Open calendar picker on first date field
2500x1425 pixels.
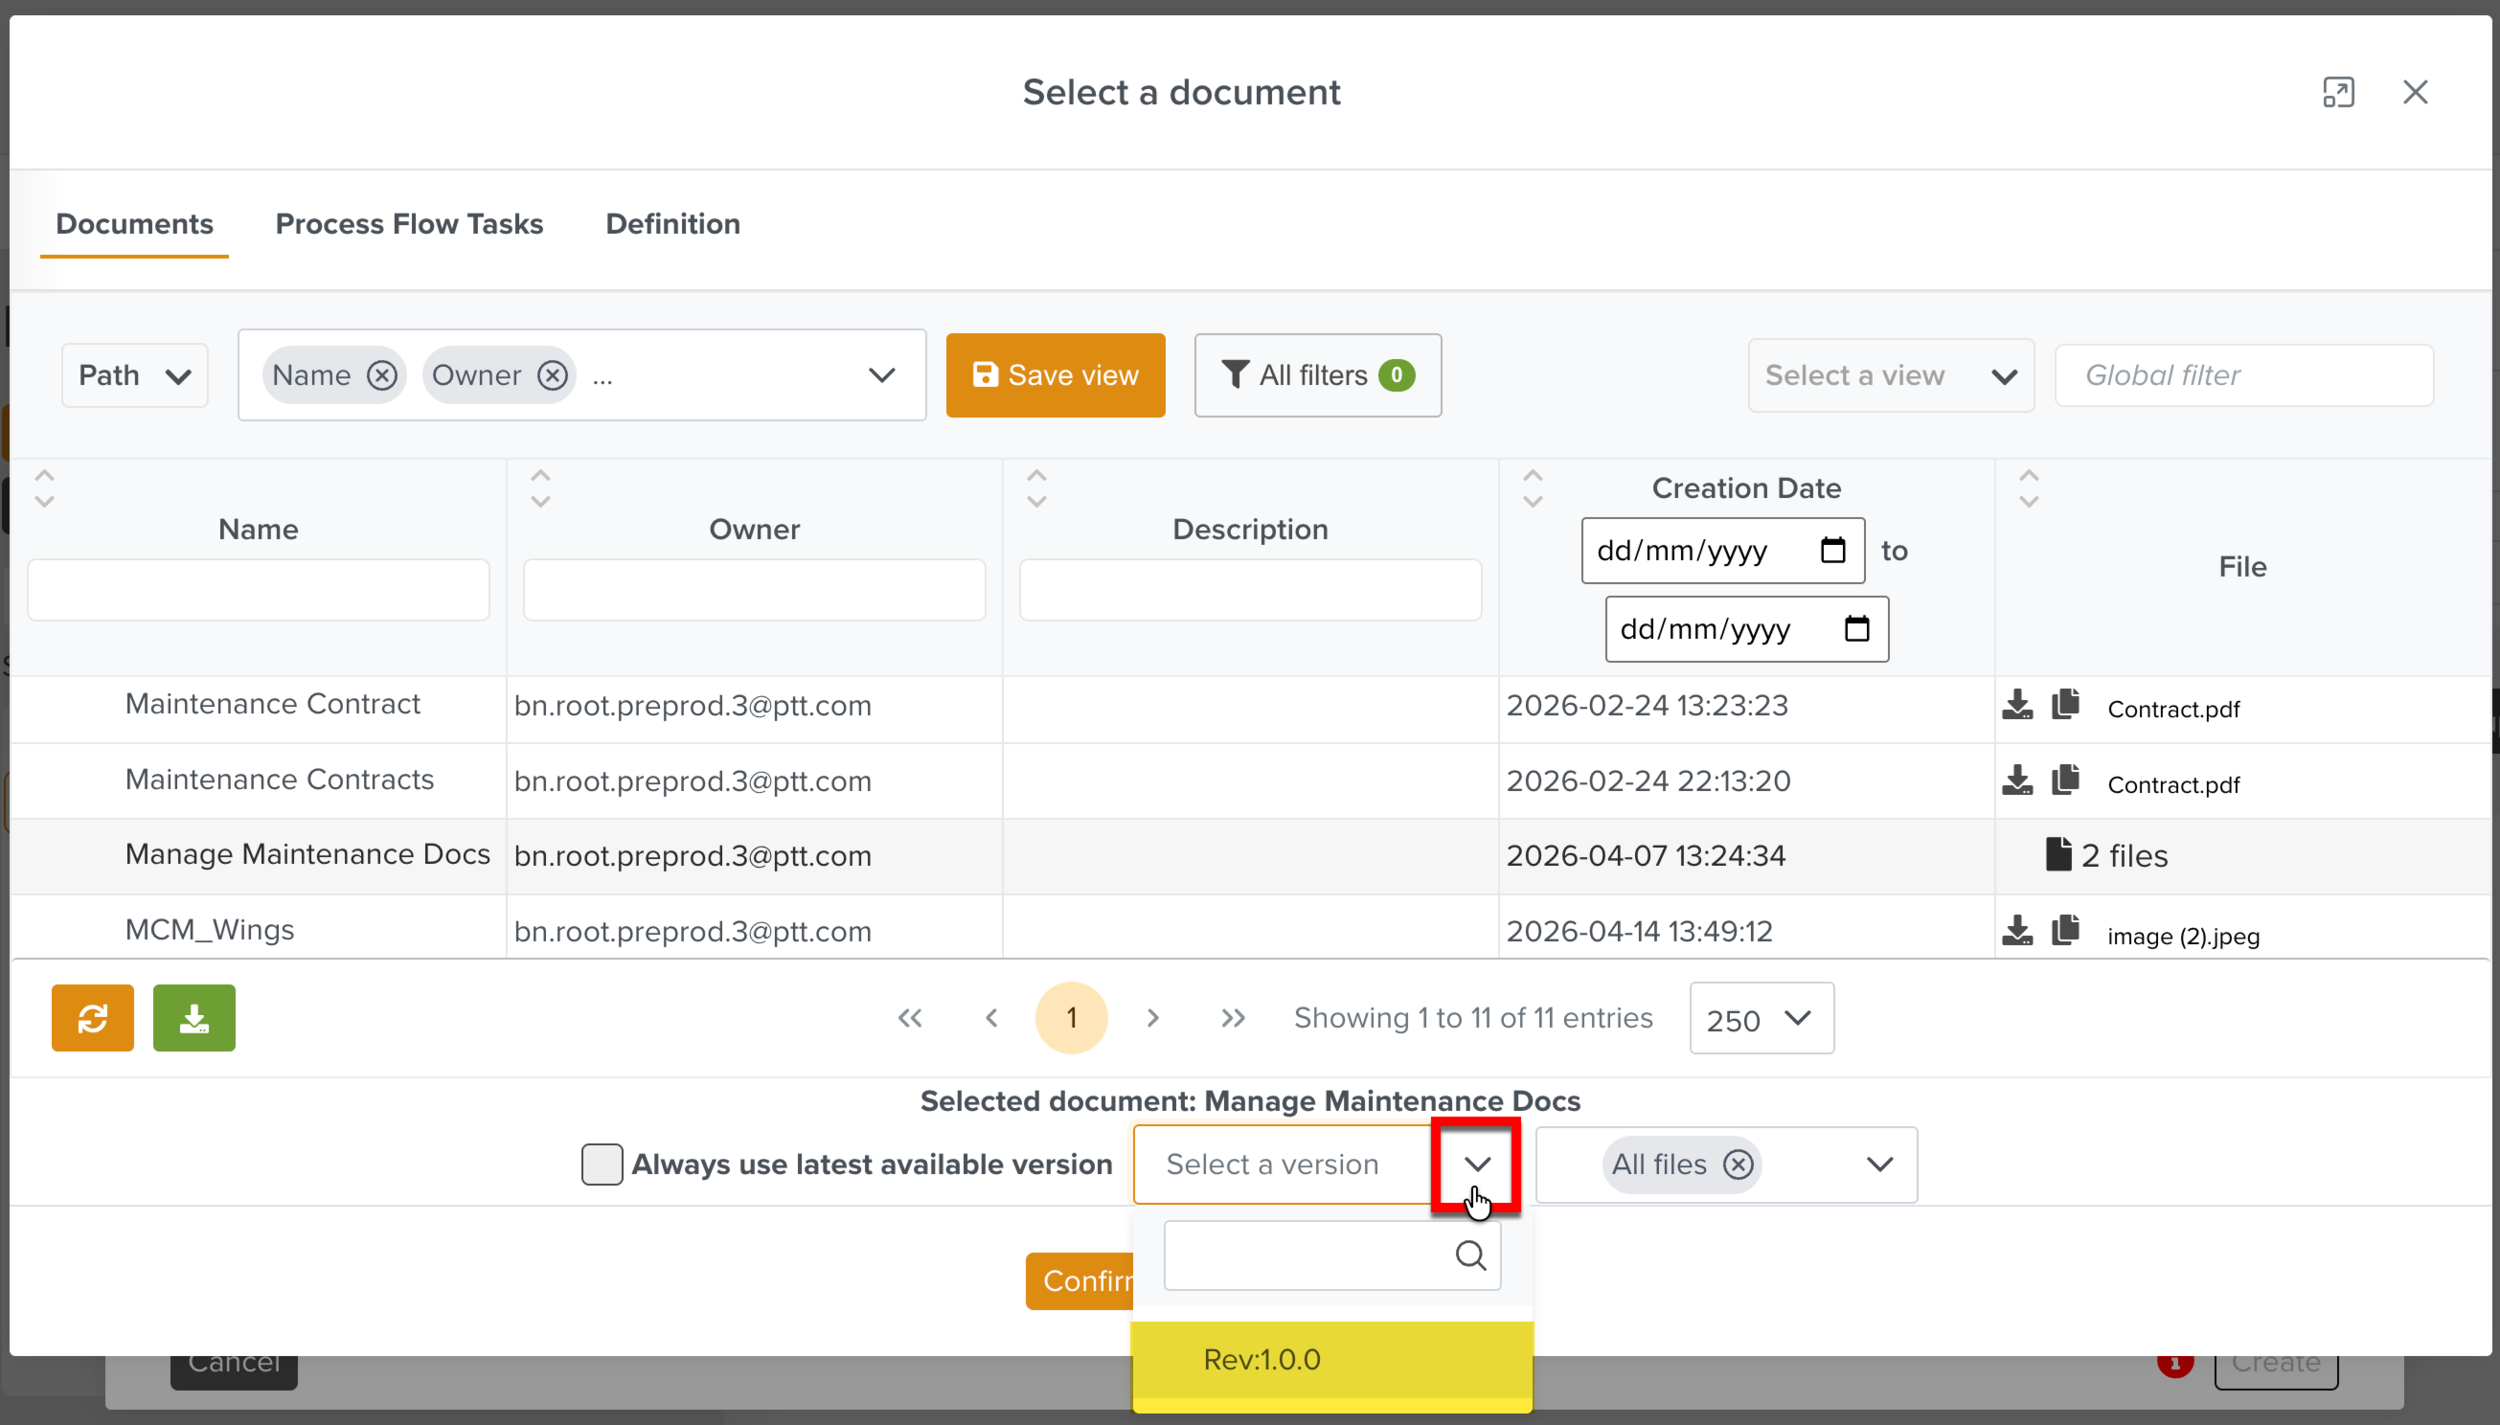click(1833, 550)
